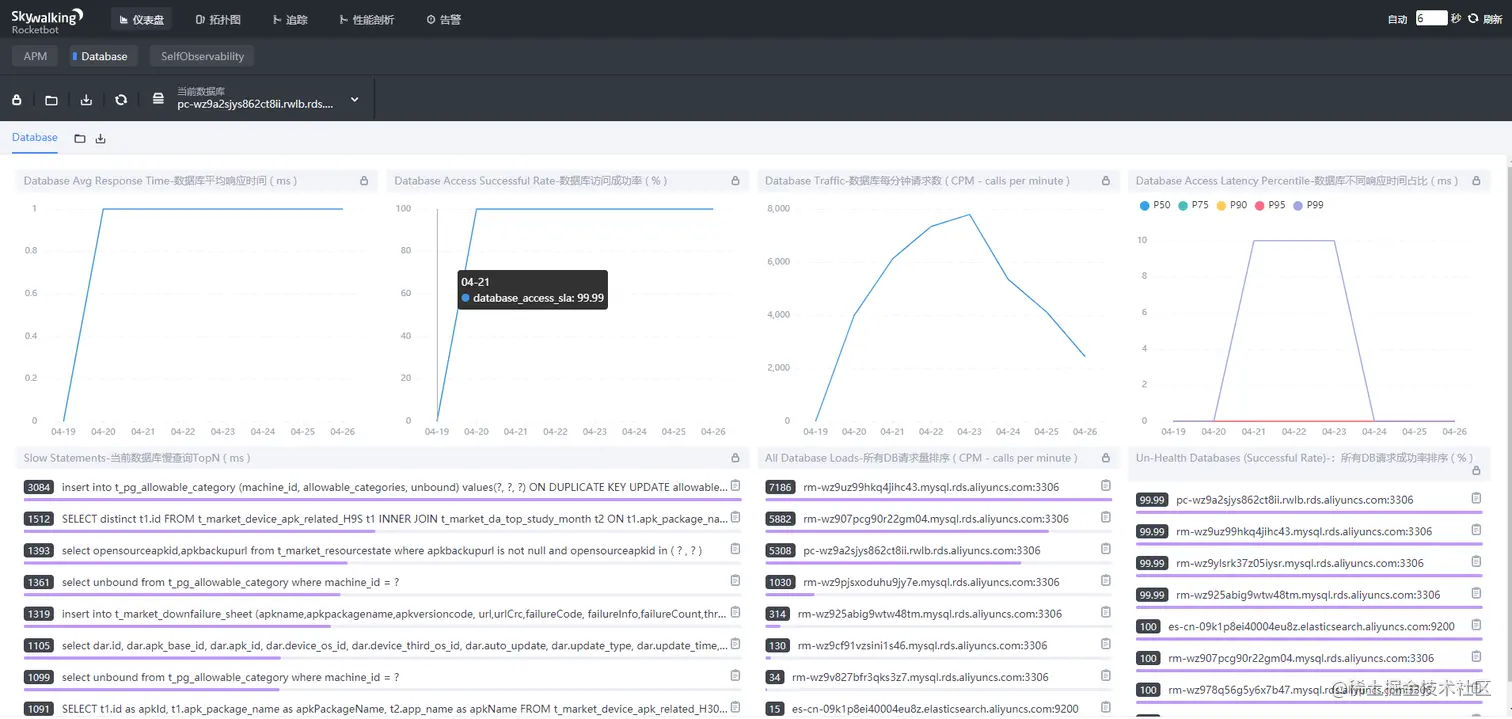Click the 3084 latency badge
Viewport: 1512px width, 719px height.
[39, 487]
